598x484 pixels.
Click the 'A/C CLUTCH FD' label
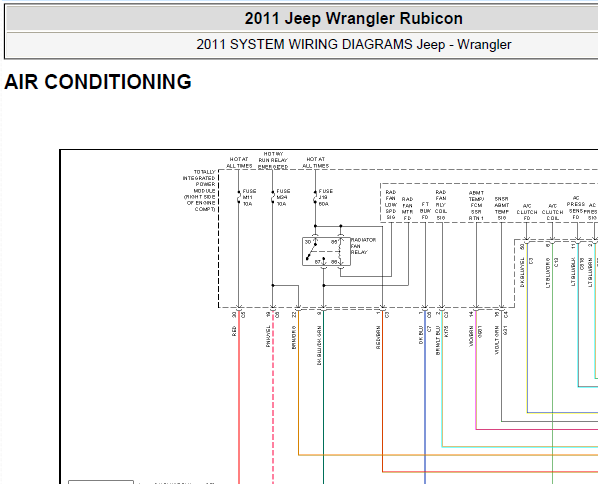[x=527, y=212]
